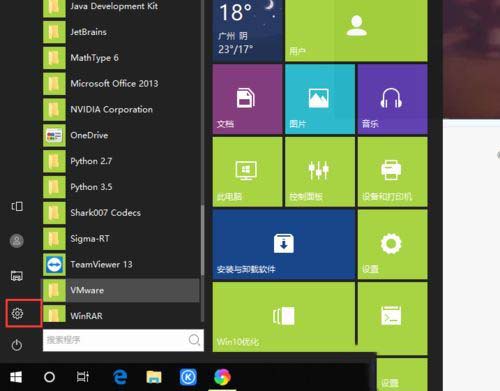Open the Win10优化 tile
Viewport: 500px width, 391px height.
284,317
